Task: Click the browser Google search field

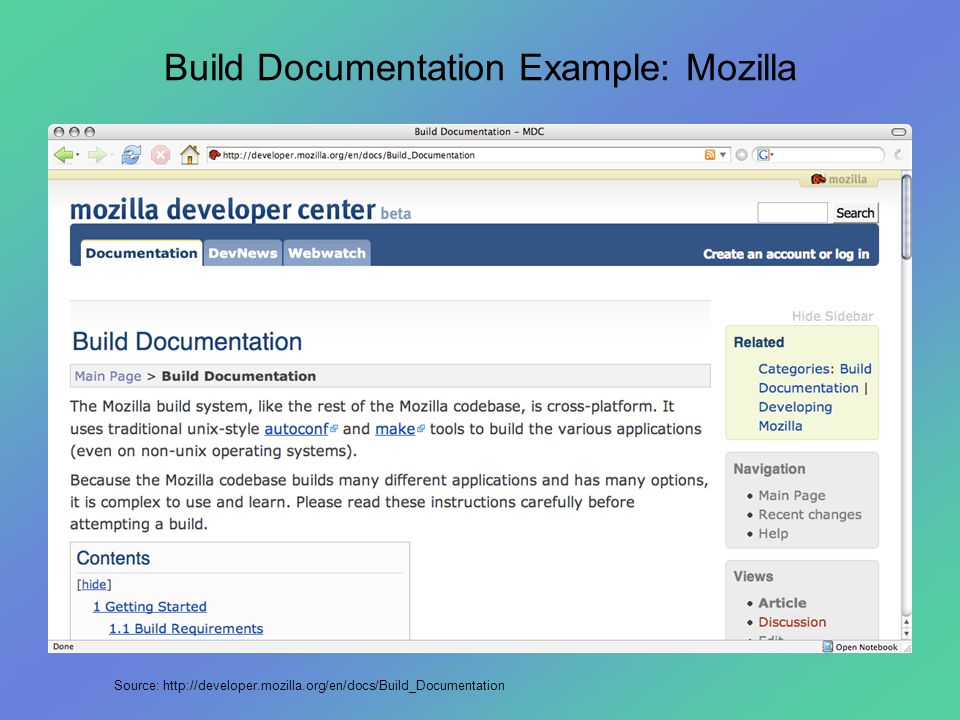Action: pos(827,155)
